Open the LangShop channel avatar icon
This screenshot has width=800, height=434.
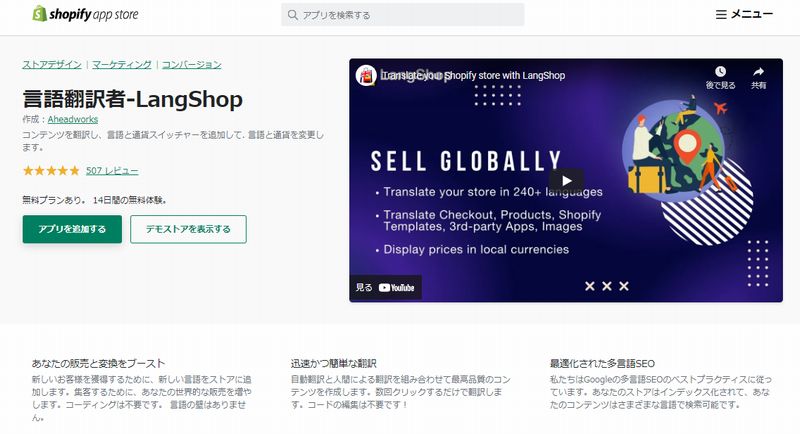[366, 75]
